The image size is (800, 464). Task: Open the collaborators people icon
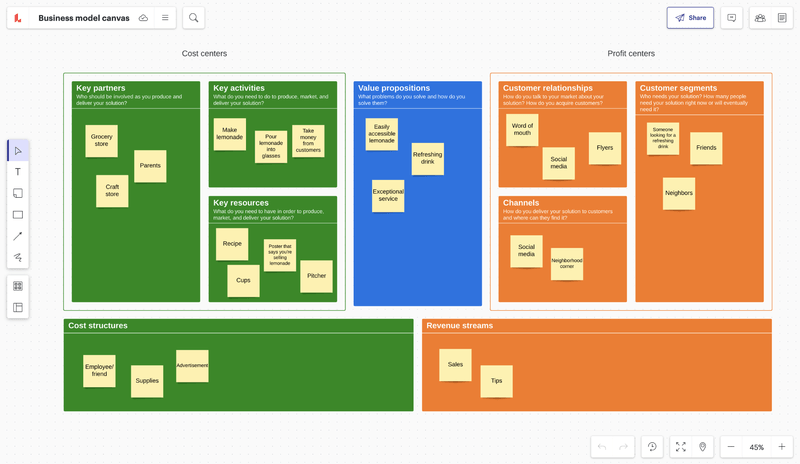click(760, 18)
